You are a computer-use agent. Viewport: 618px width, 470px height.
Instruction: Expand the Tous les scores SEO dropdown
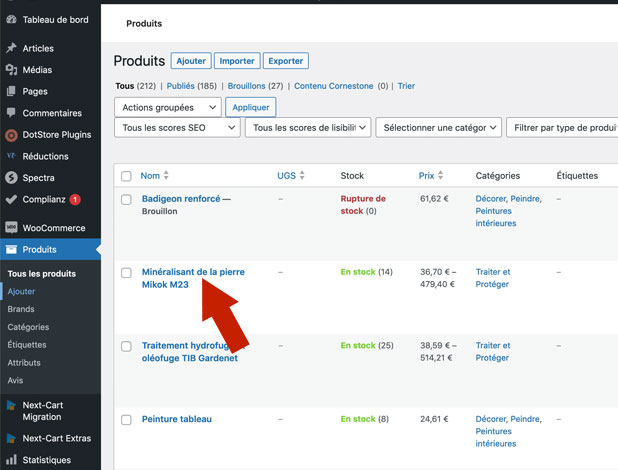178,128
